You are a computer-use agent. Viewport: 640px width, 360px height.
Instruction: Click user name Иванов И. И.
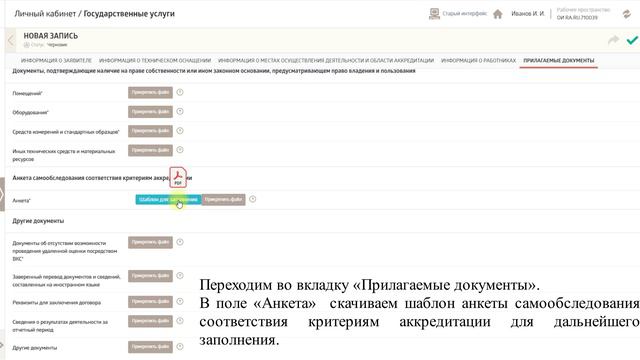[528, 13]
